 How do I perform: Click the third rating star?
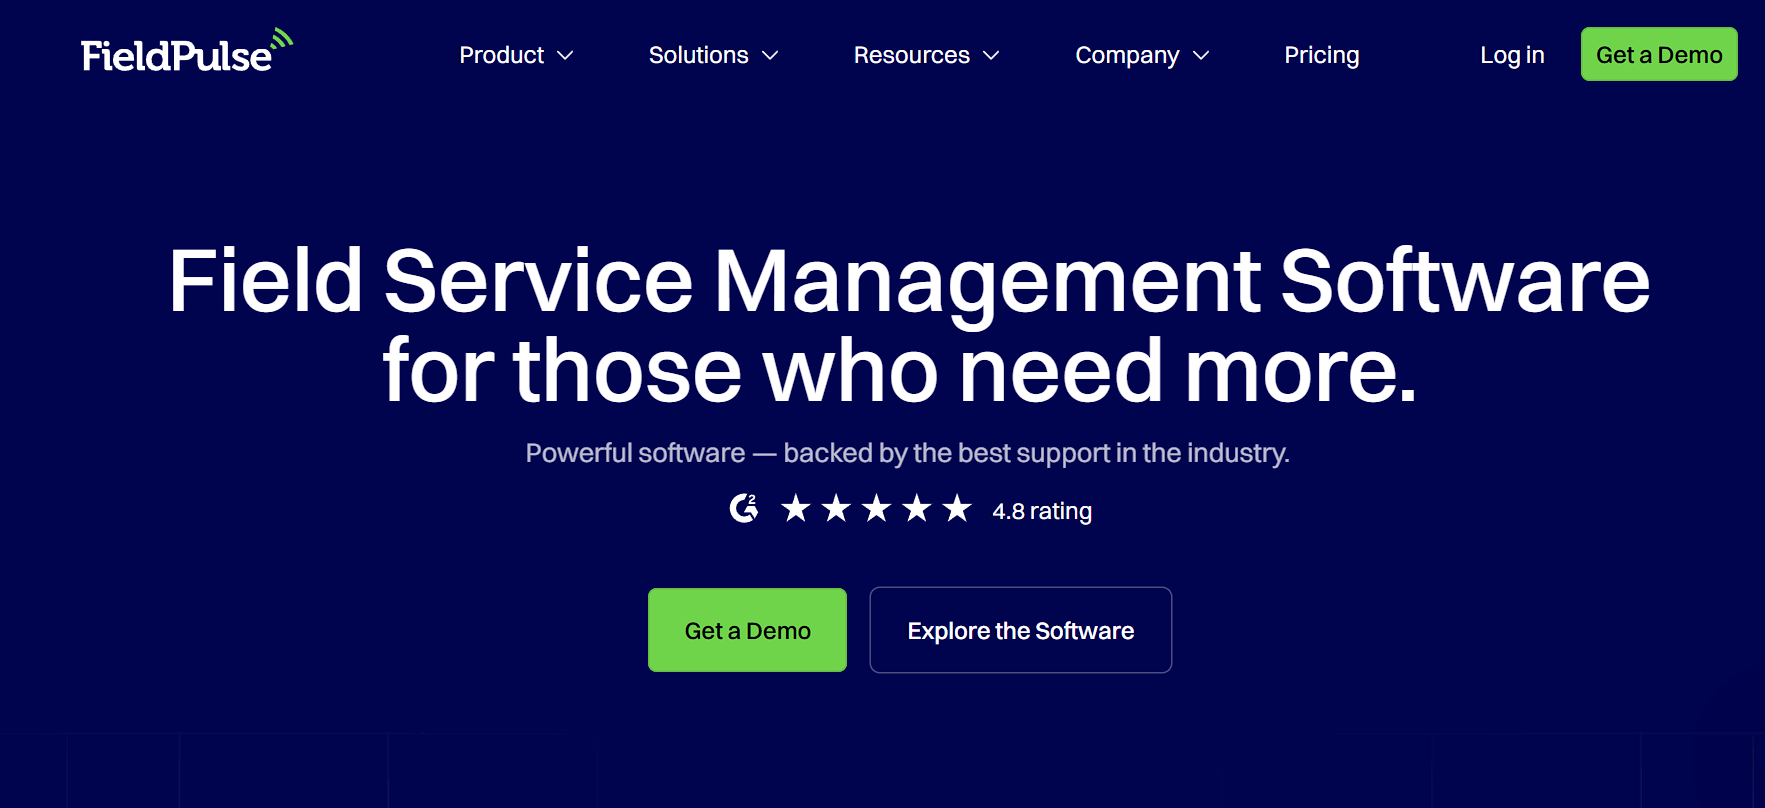[x=877, y=509]
